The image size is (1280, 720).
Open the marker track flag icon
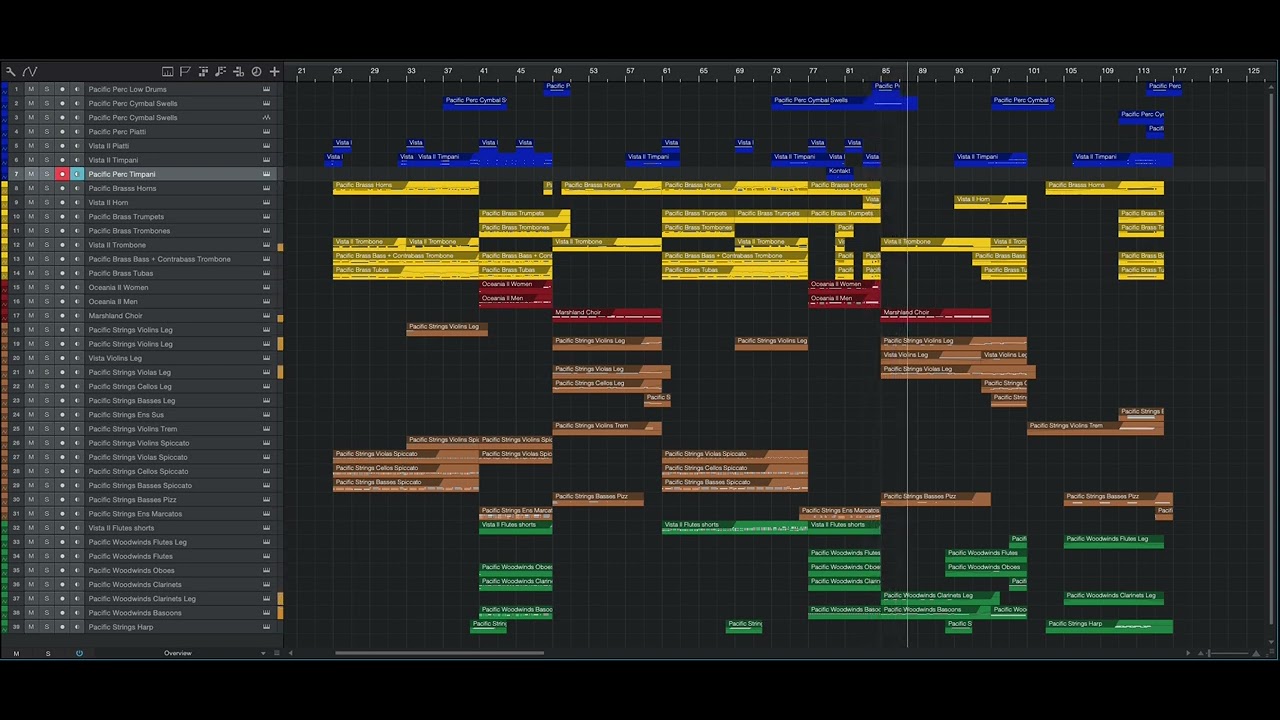[185, 71]
